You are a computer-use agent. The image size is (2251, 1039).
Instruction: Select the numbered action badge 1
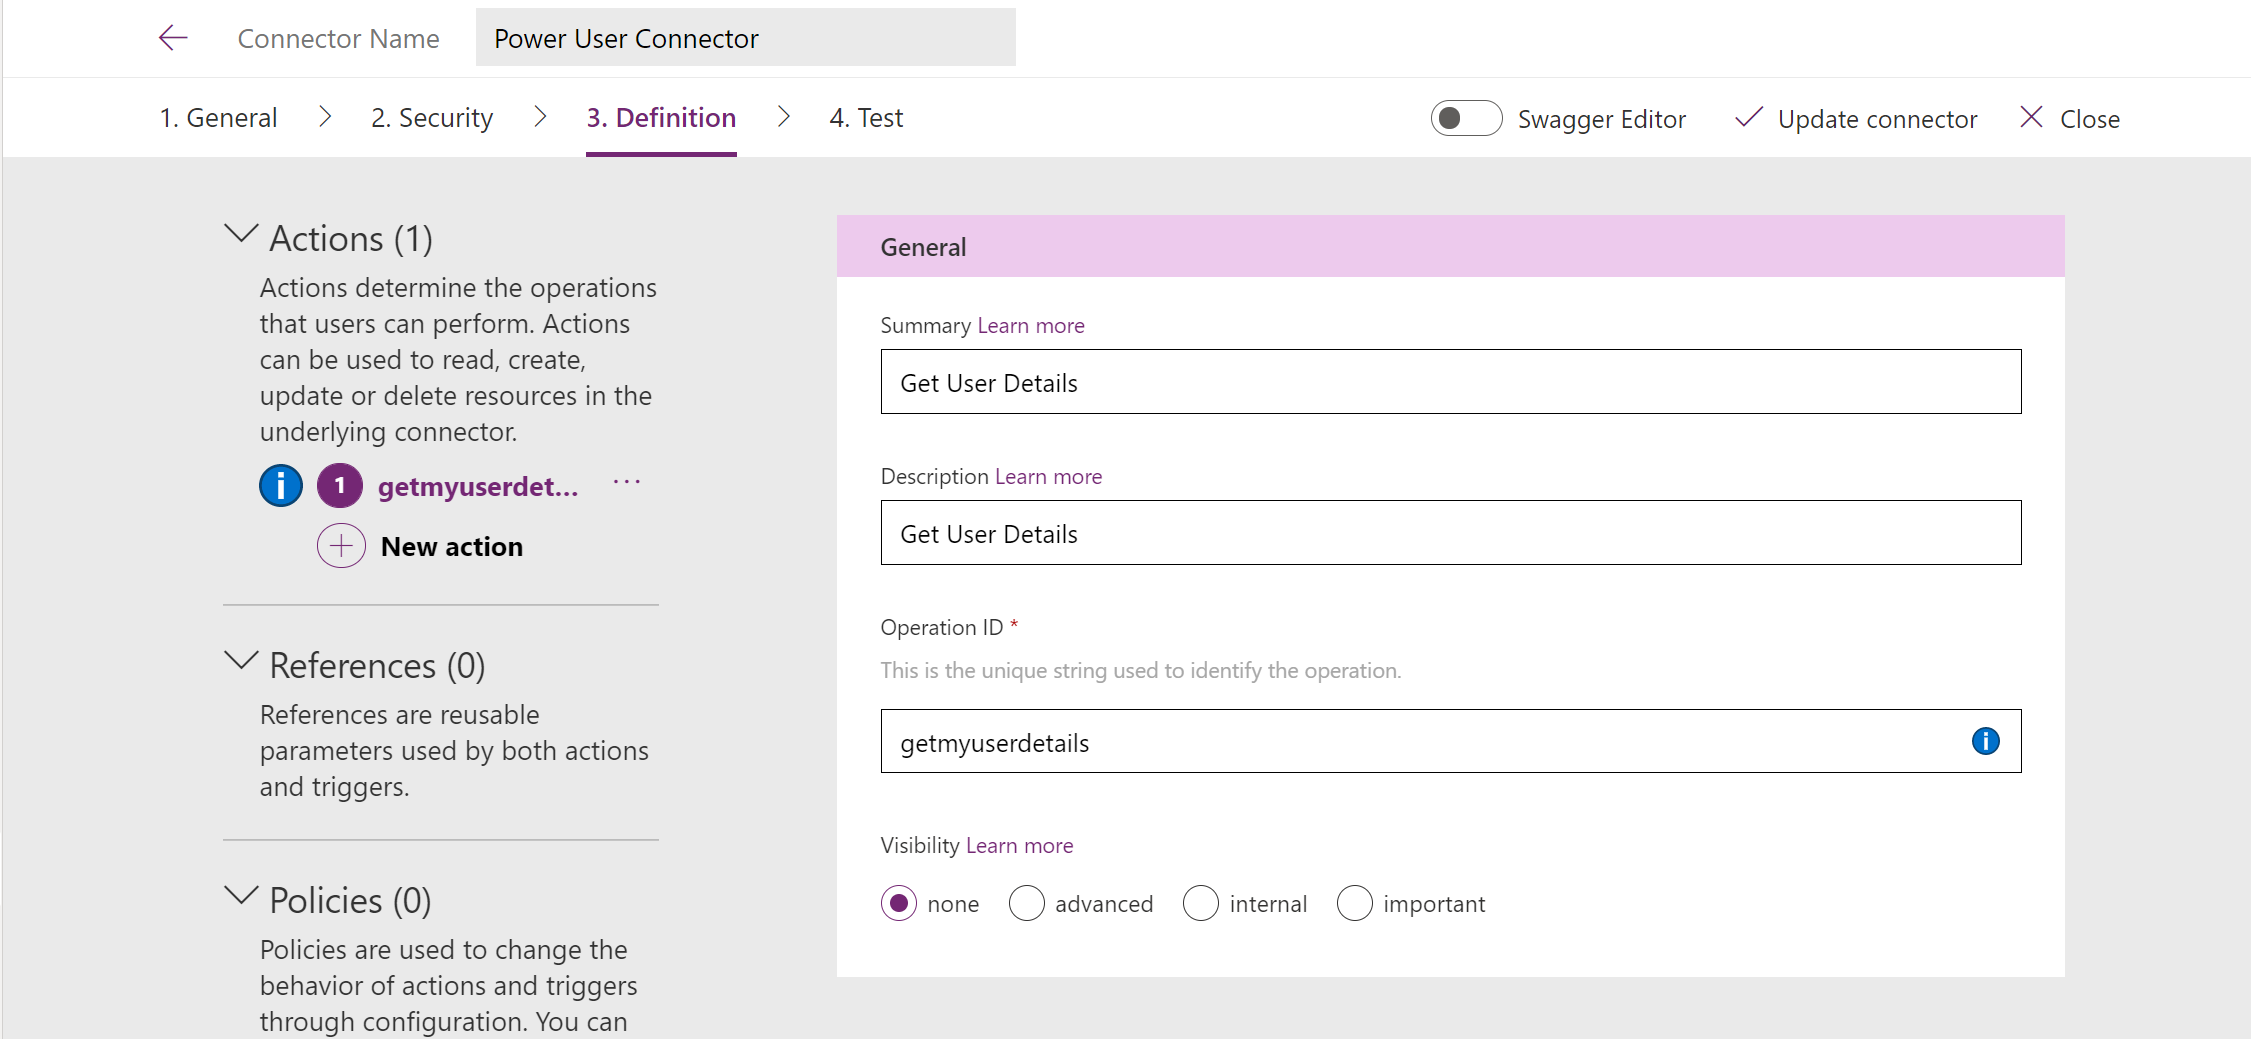coord(340,486)
